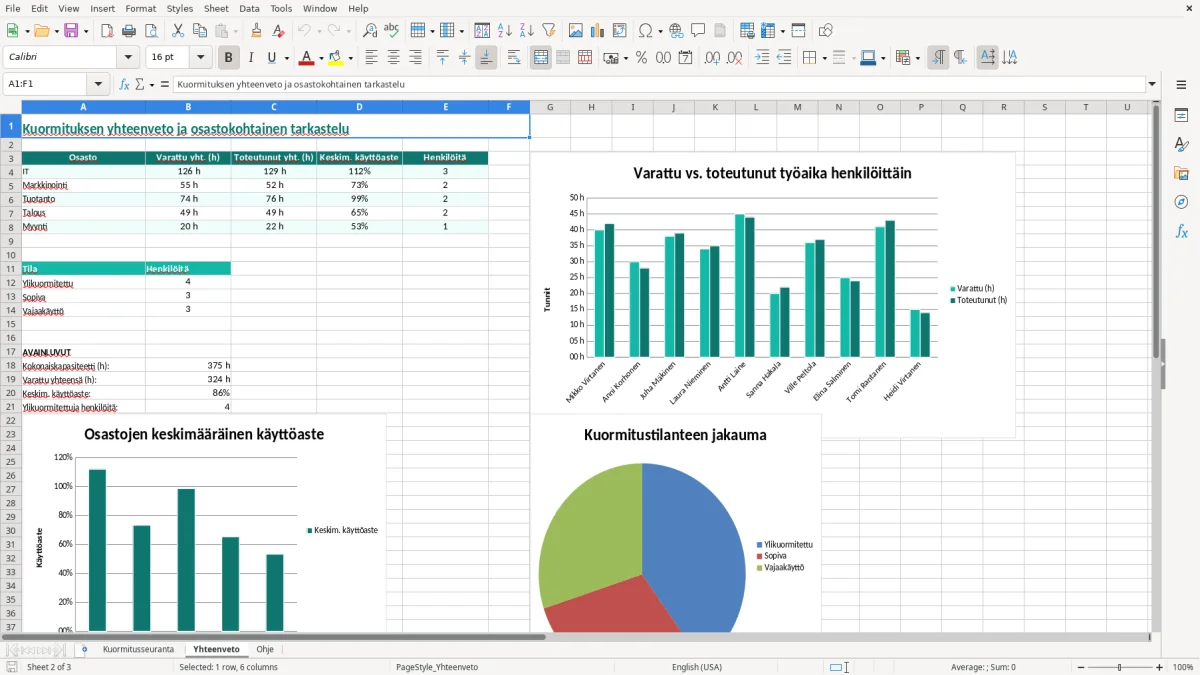Viewport: 1200px width, 675px height.
Task: Toggle Merge and Center Cells
Action: 541,58
